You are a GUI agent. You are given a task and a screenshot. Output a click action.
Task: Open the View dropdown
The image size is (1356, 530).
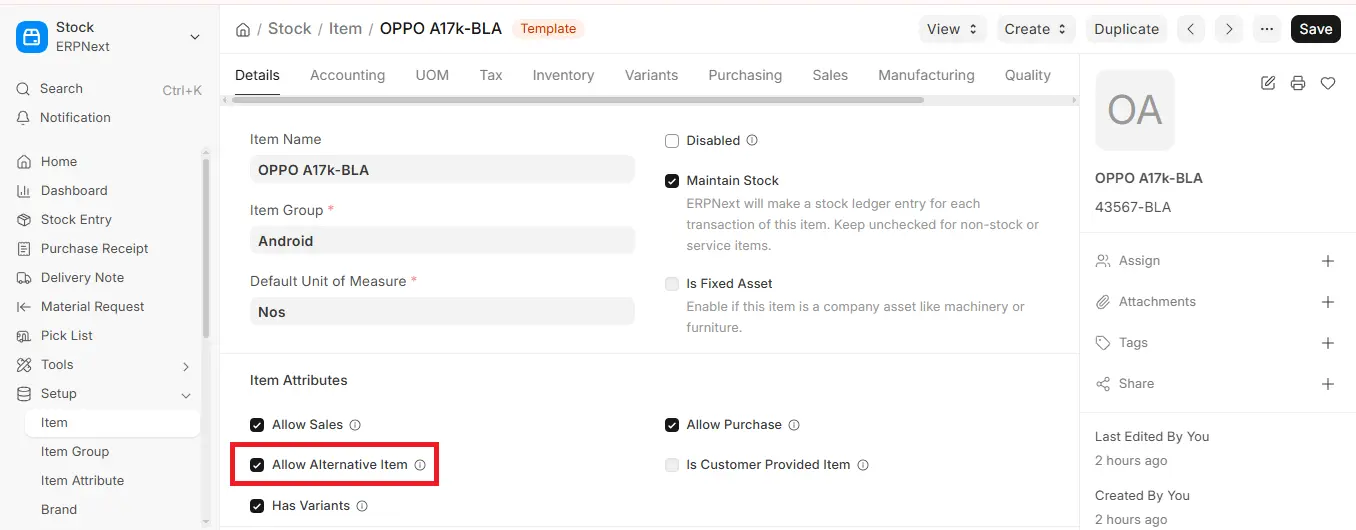(x=953, y=29)
